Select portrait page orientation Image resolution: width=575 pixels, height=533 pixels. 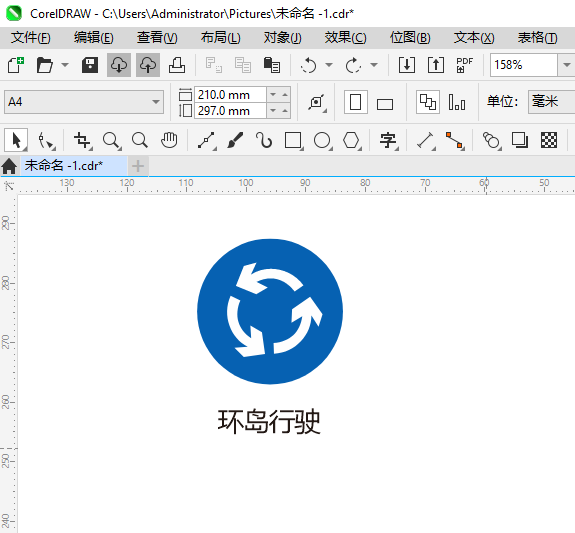point(356,102)
